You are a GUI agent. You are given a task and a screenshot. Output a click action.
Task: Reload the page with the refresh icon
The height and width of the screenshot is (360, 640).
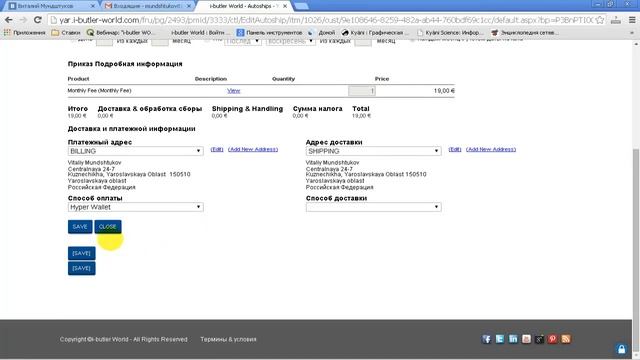(x=38, y=20)
